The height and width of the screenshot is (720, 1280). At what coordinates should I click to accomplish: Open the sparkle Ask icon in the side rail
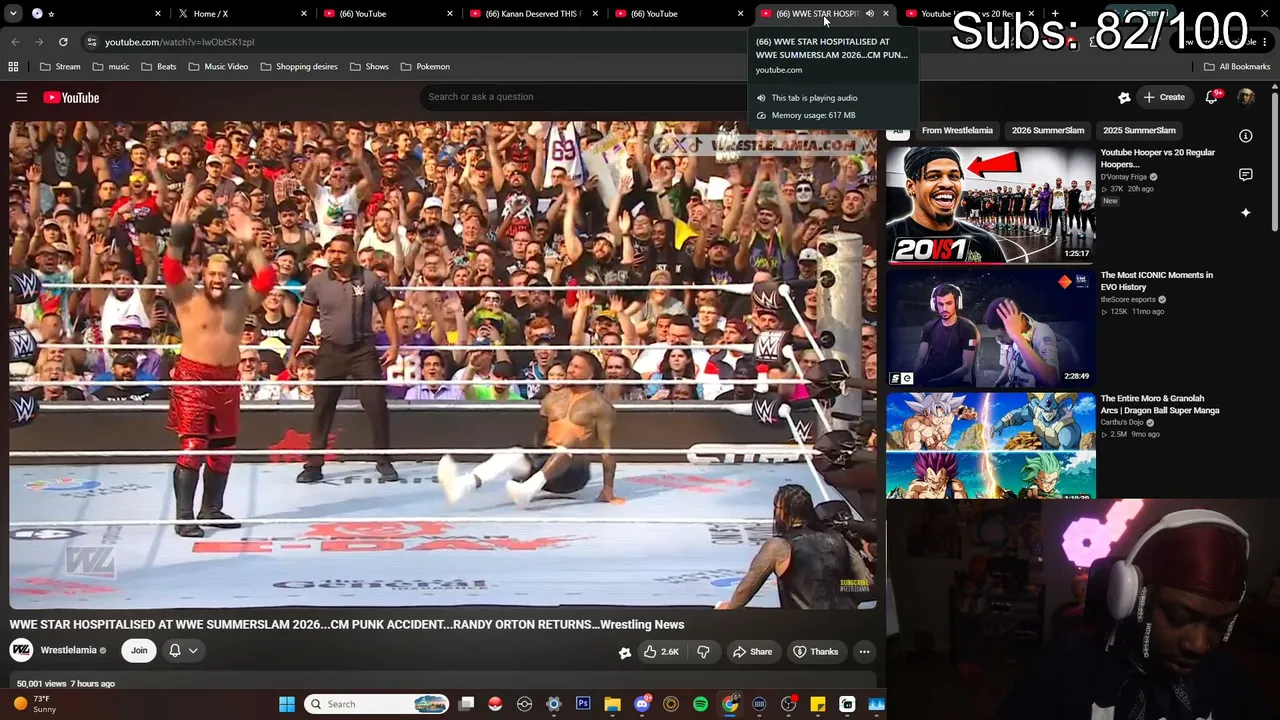coord(1246,213)
